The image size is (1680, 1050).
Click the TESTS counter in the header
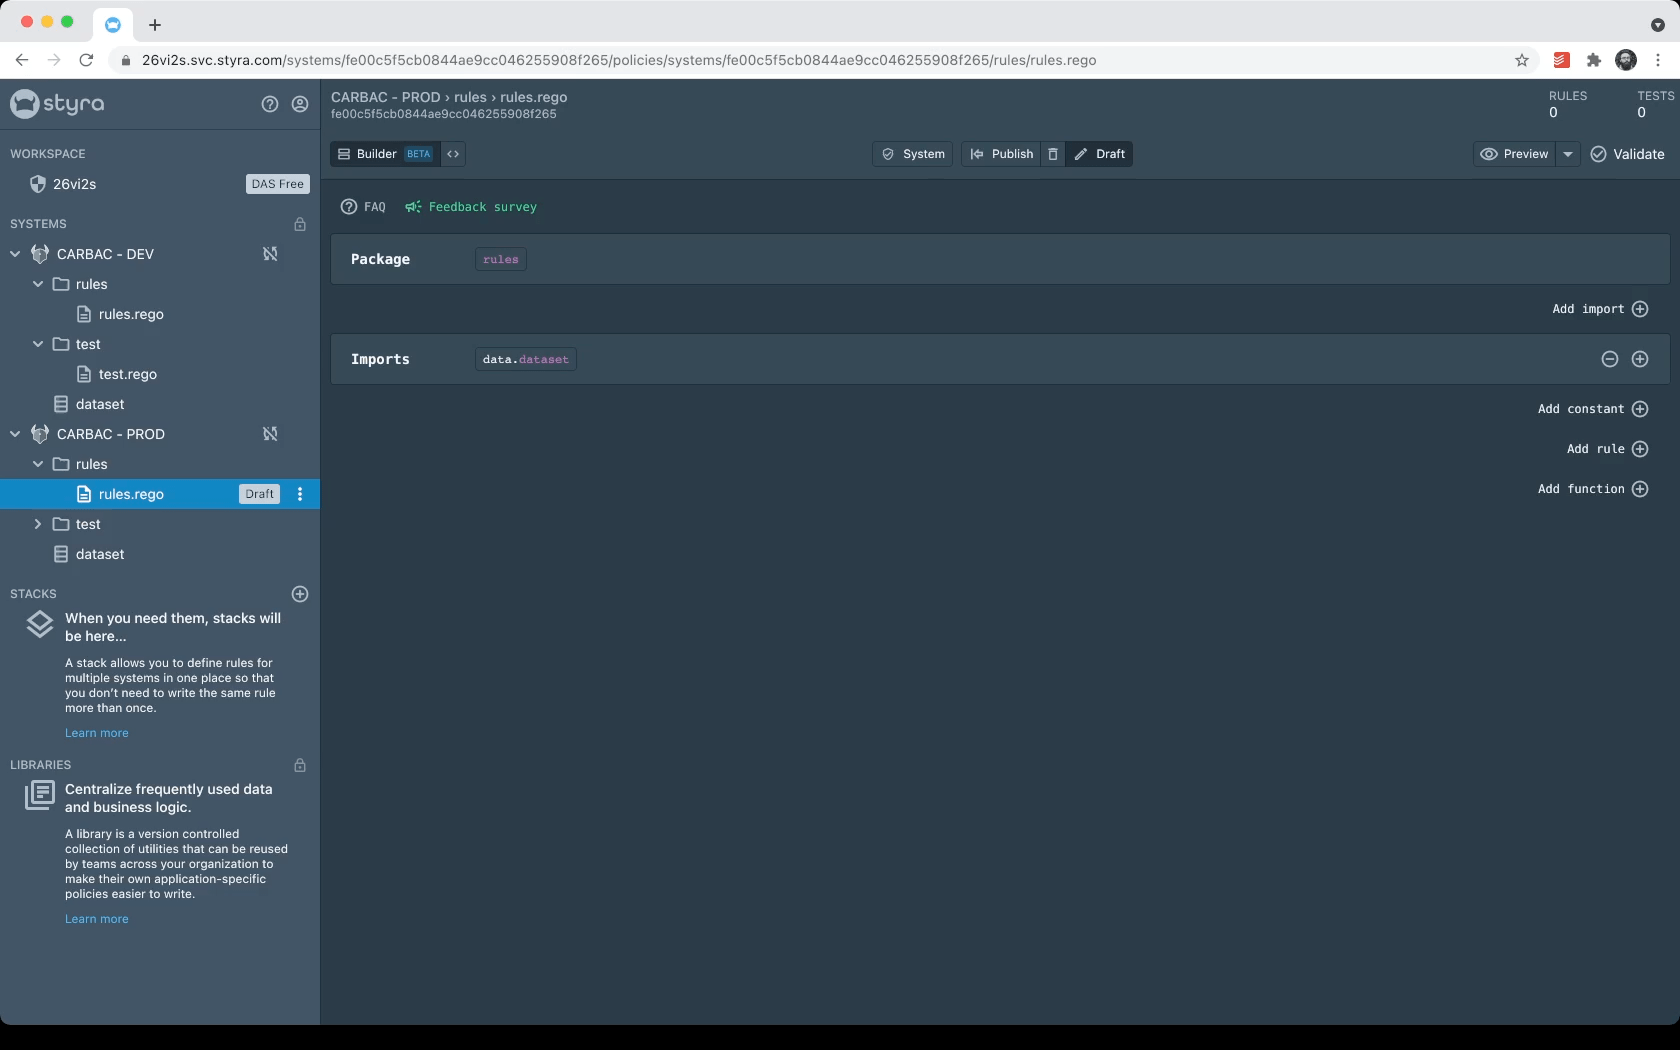pos(1655,104)
